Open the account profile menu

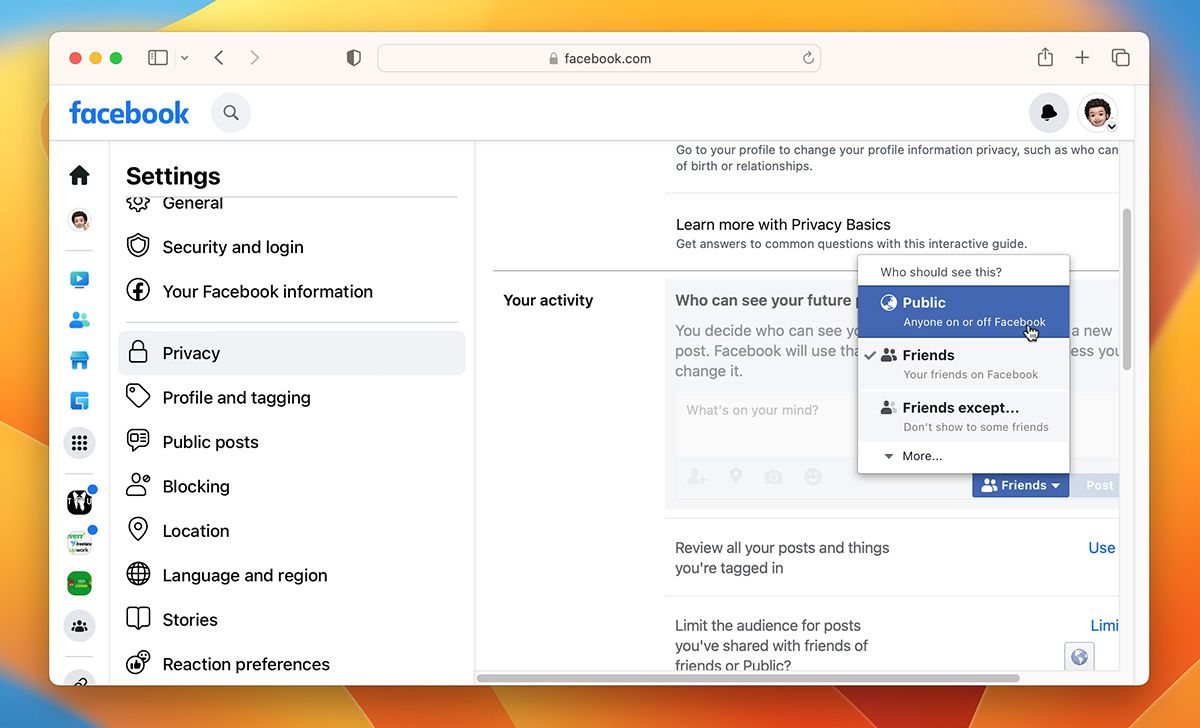click(x=1097, y=113)
